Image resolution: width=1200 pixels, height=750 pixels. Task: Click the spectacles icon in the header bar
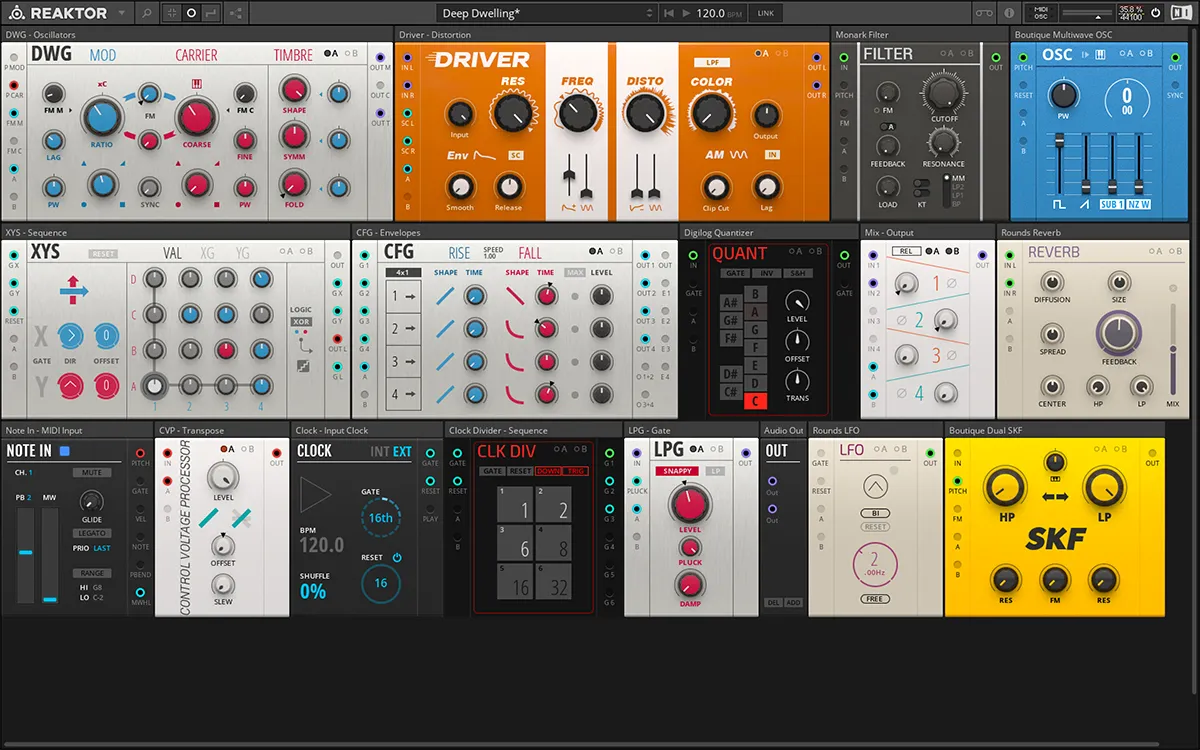984,12
